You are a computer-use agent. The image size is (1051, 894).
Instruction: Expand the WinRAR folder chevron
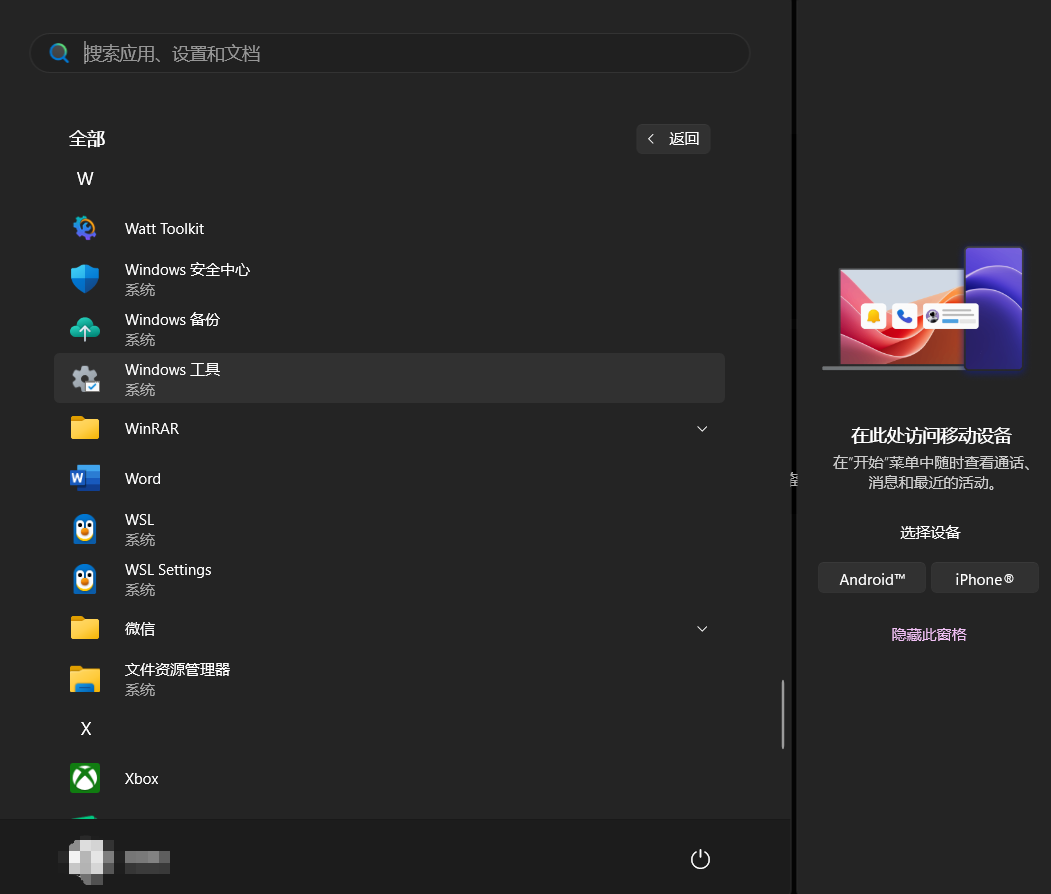click(702, 429)
